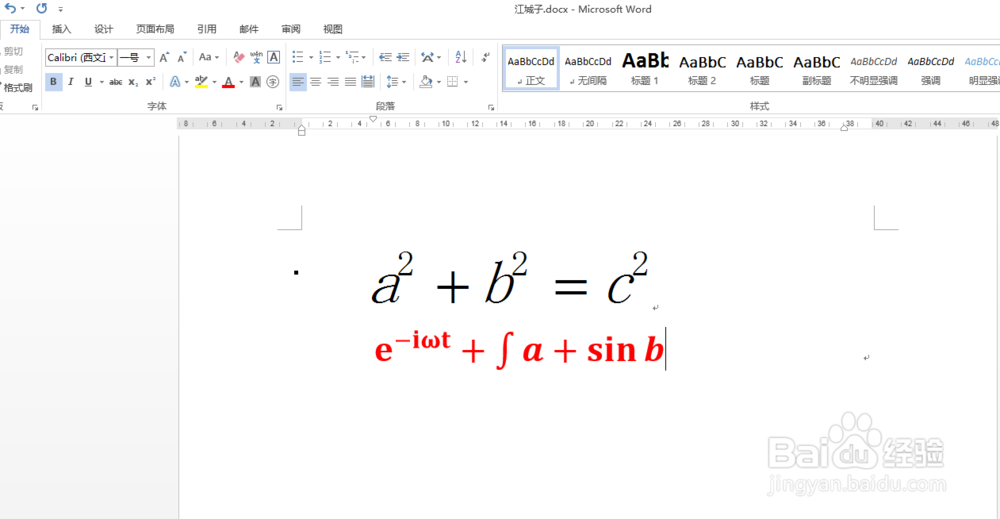Image resolution: width=1000 pixels, height=519 pixels.
Task: Click the first line indent ruler marker
Action: point(373,119)
